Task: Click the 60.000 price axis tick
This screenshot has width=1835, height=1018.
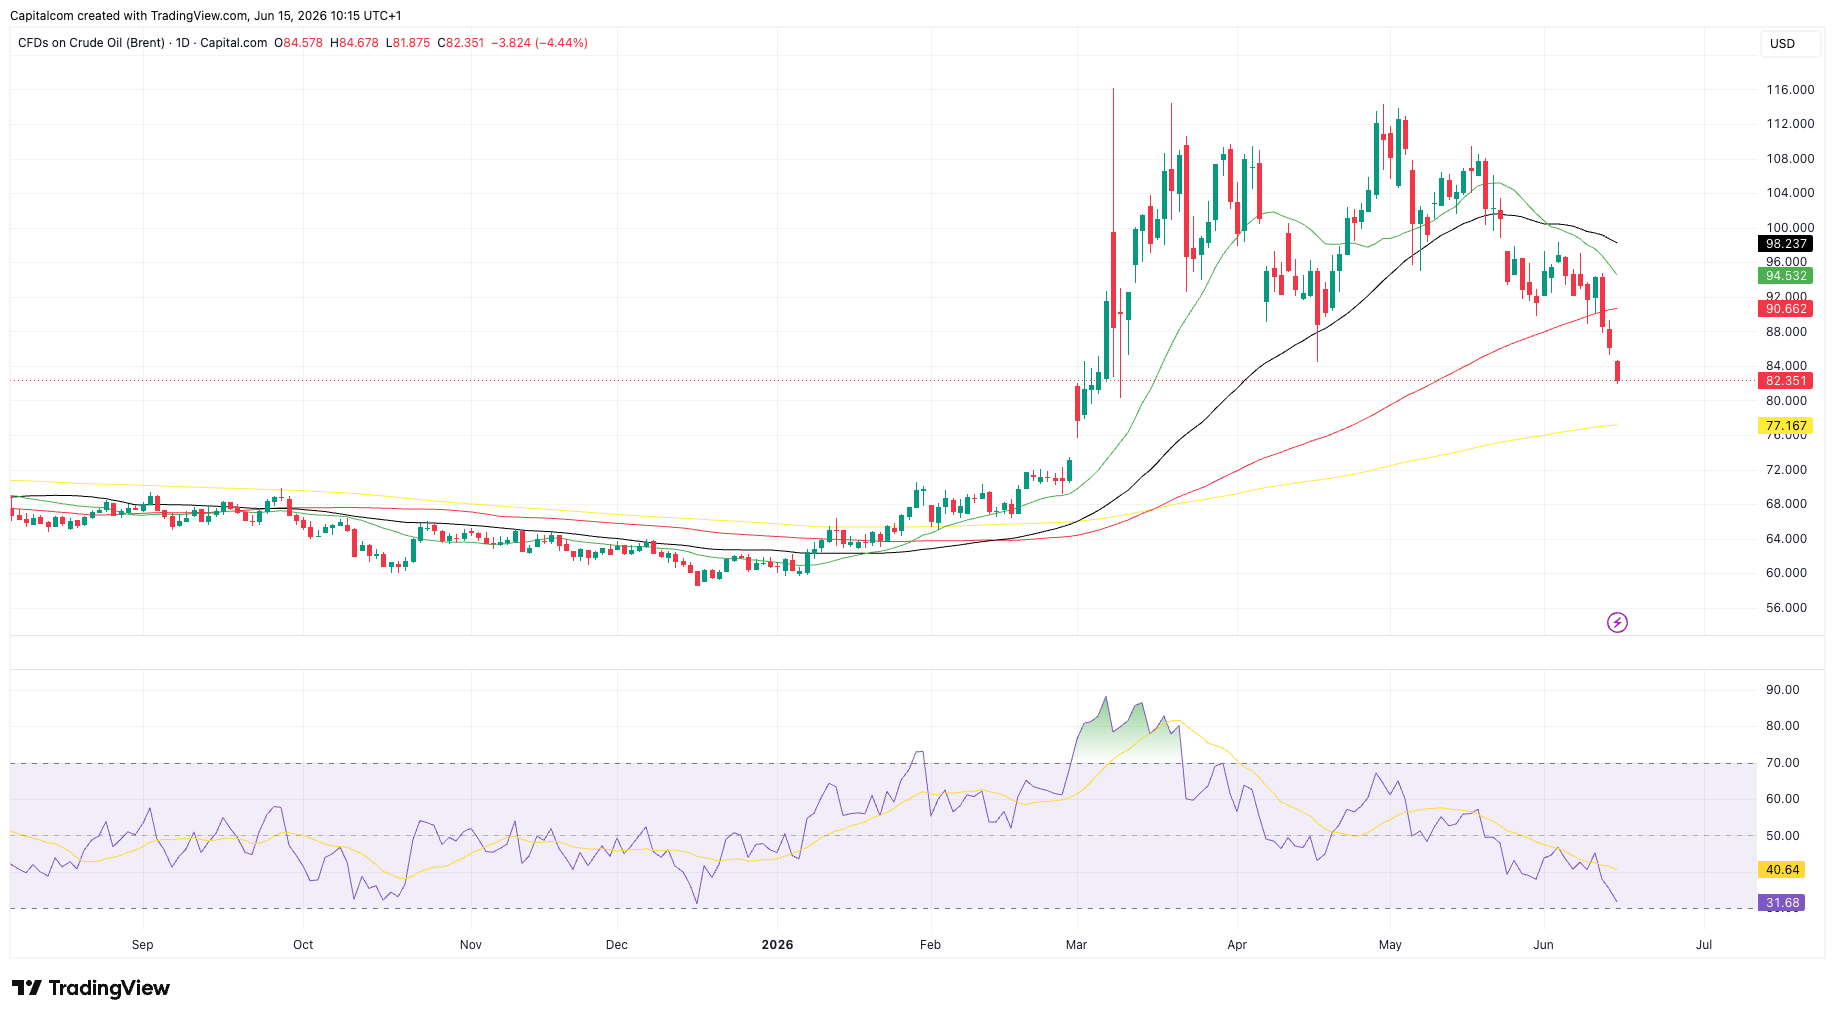Action: click(1786, 573)
